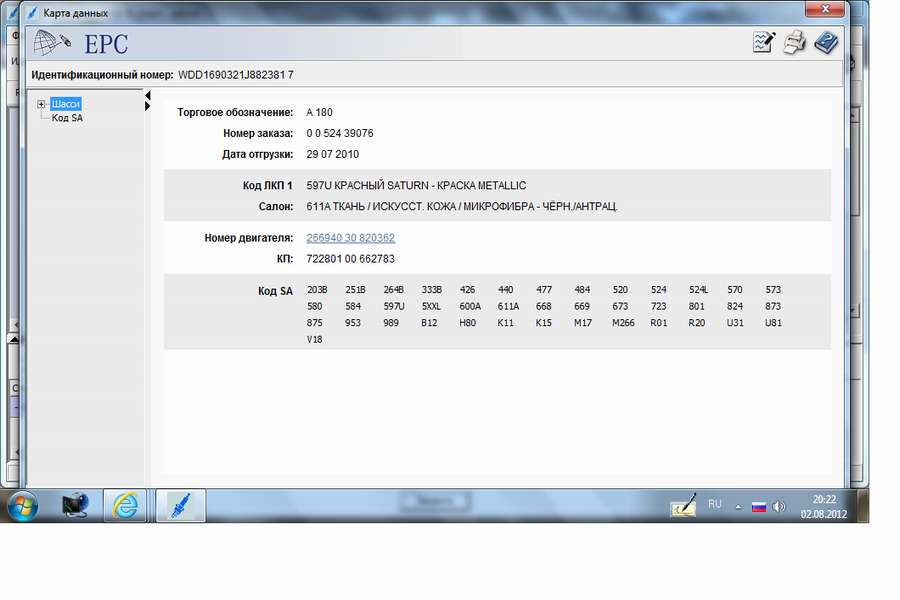Click the spark plug EPC taskbar icon
Image resolution: width=900 pixels, height=600 pixels.
pos(180,506)
